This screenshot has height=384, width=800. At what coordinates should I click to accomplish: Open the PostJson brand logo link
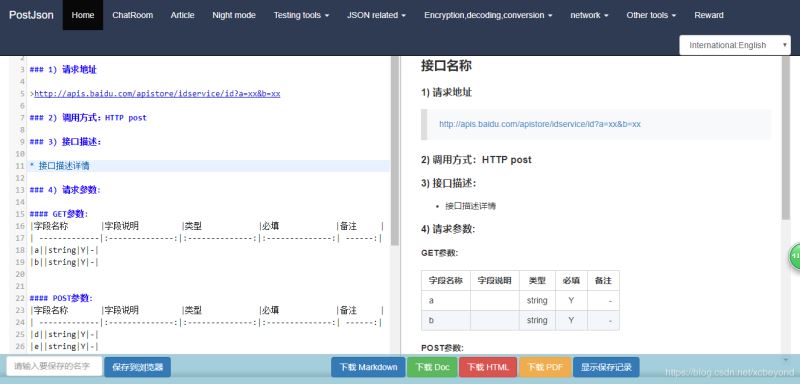[x=31, y=15]
